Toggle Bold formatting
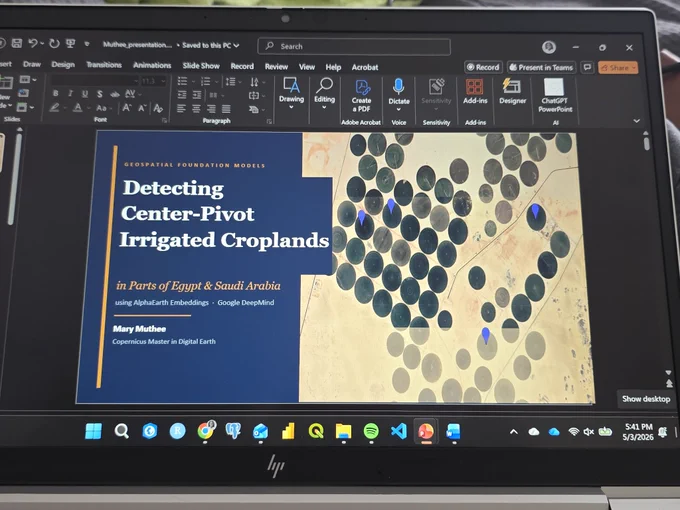This screenshot has height=510, width=680. [x=56, y=93]
